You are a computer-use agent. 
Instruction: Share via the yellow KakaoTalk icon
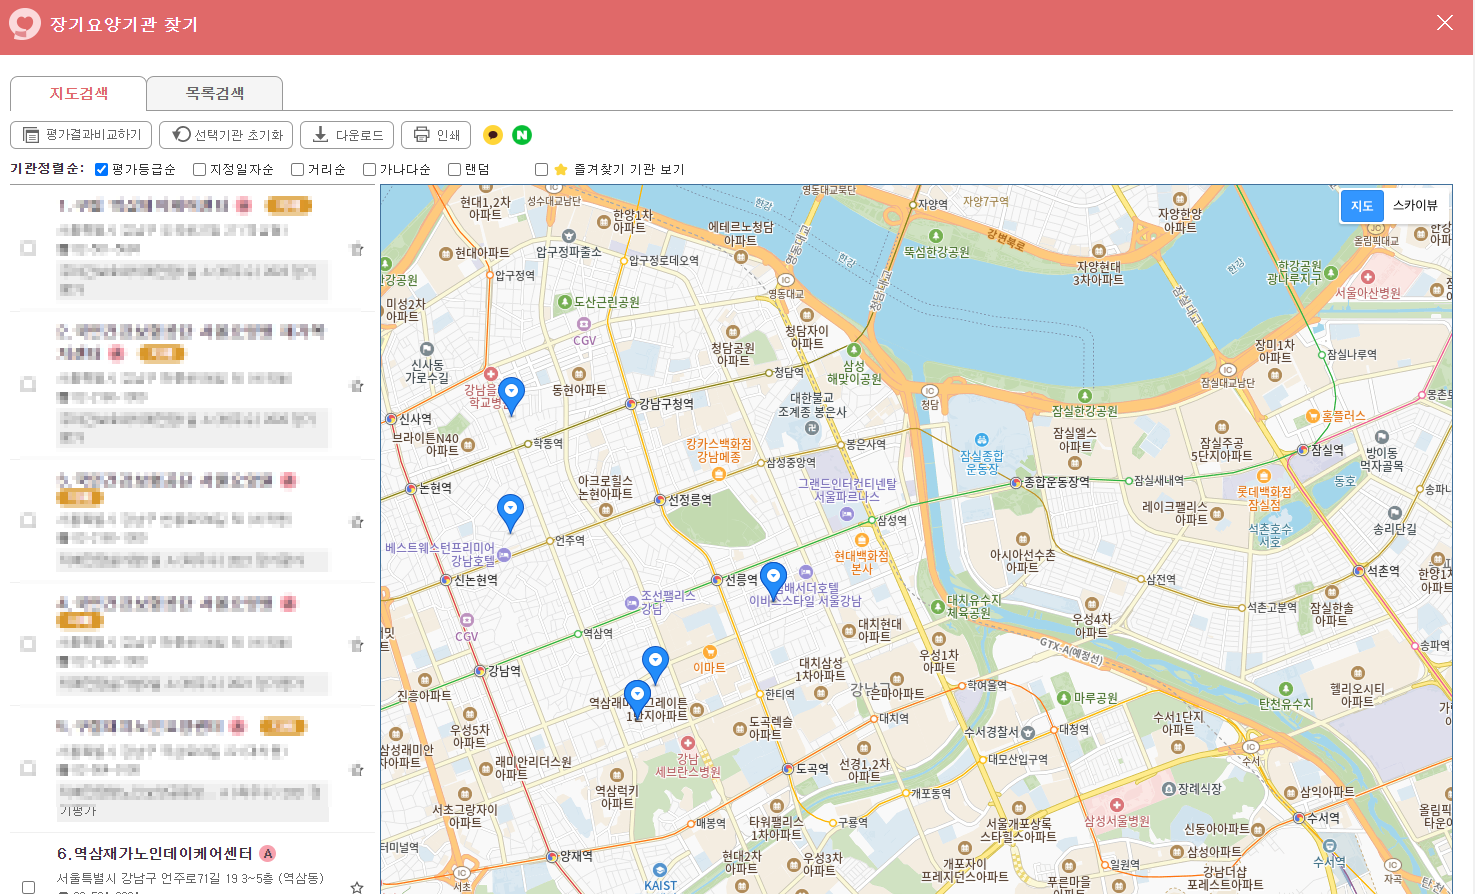pos(492,135)
